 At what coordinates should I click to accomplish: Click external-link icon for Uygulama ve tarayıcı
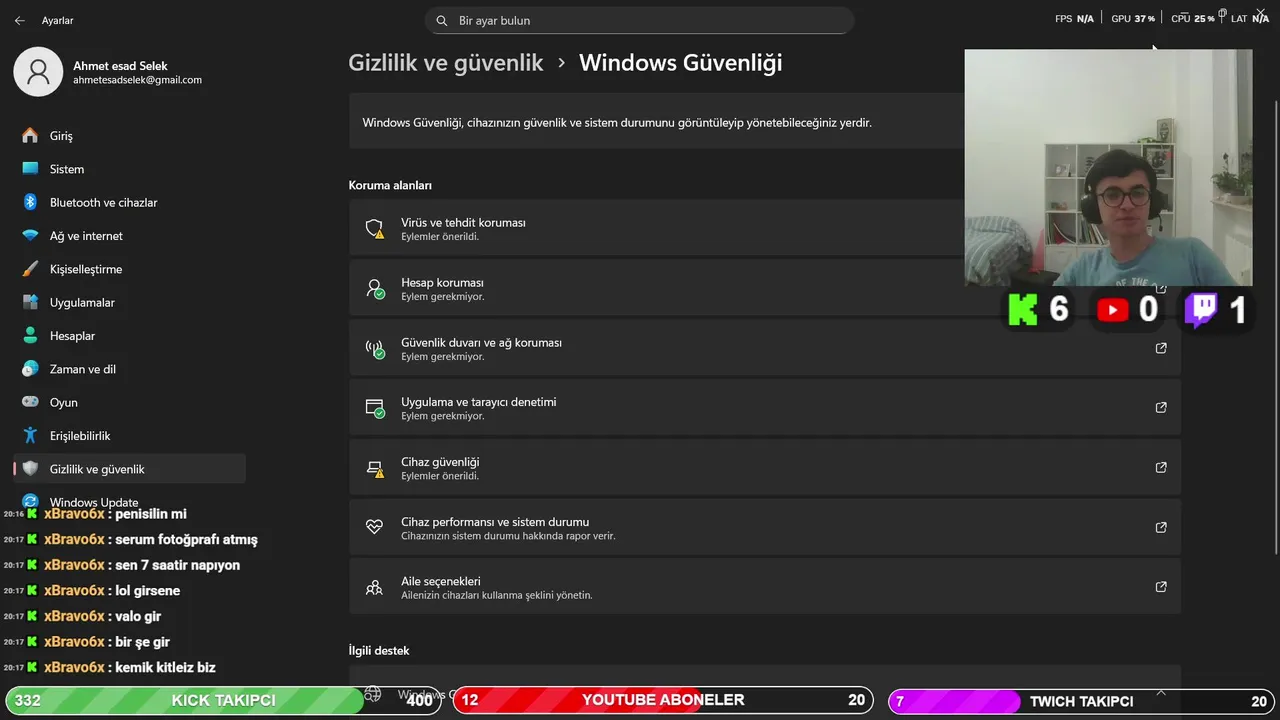click(x=1161, y=407)
